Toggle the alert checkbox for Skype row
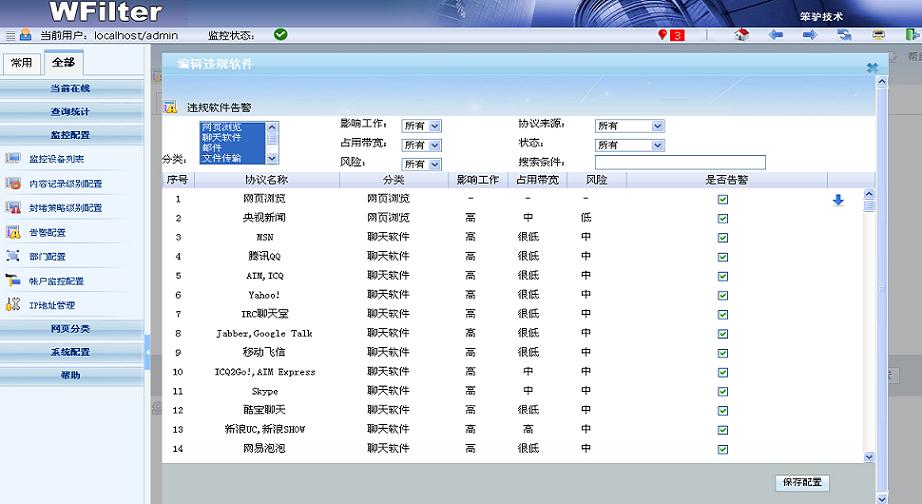 (x=723, y=391)
